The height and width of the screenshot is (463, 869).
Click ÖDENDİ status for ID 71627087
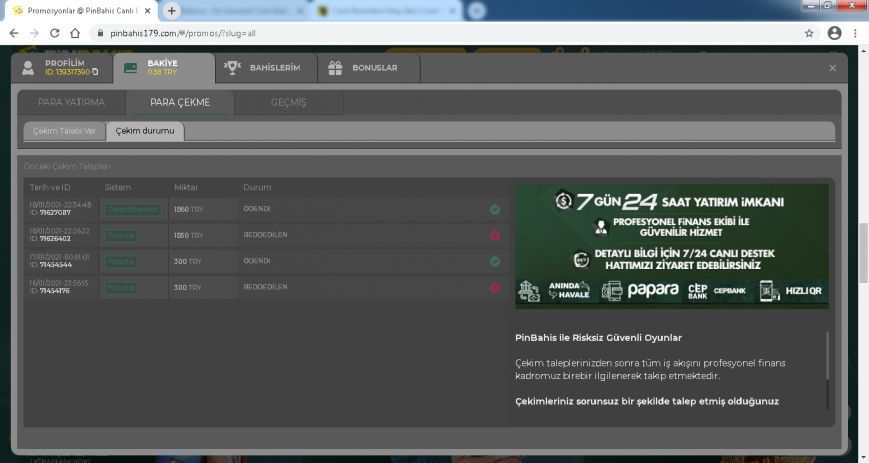257,209
